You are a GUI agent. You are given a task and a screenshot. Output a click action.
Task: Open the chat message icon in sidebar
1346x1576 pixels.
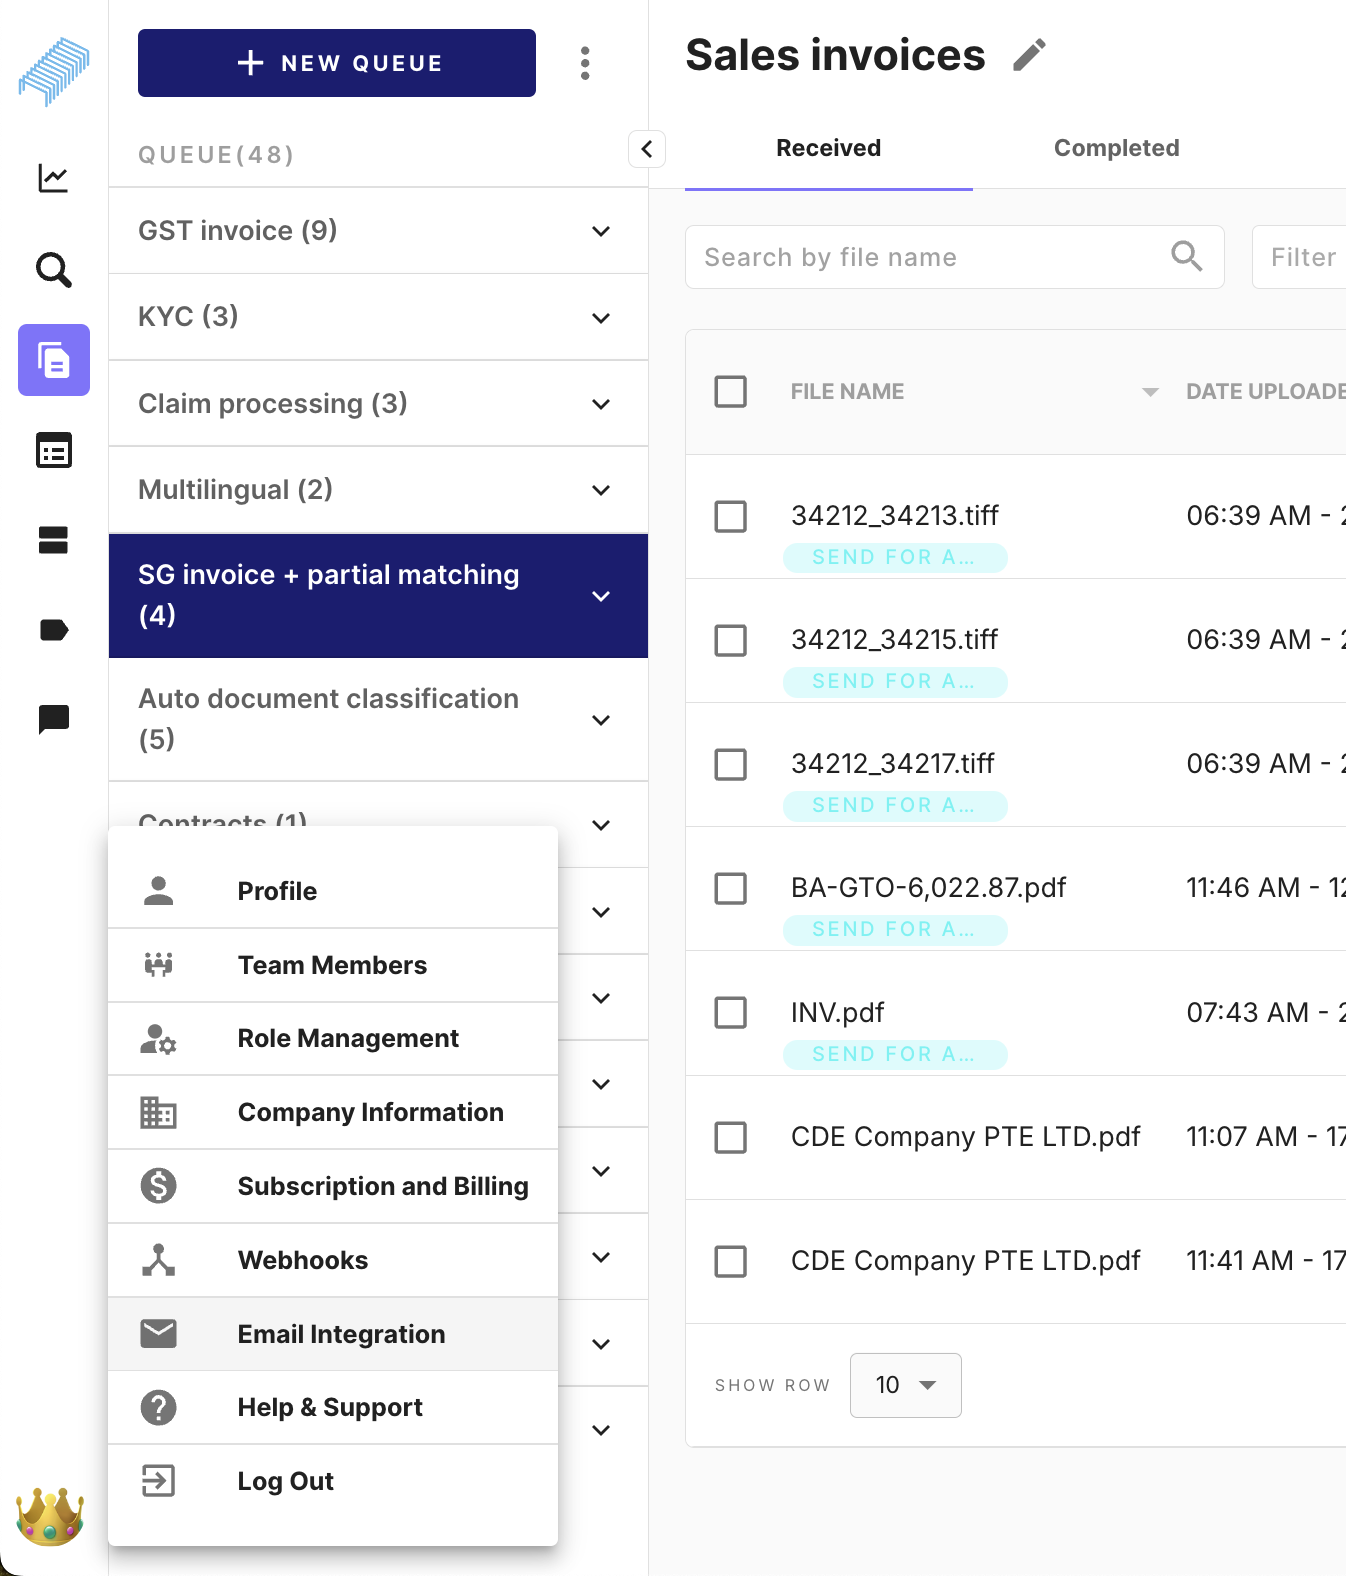[53, 719]
